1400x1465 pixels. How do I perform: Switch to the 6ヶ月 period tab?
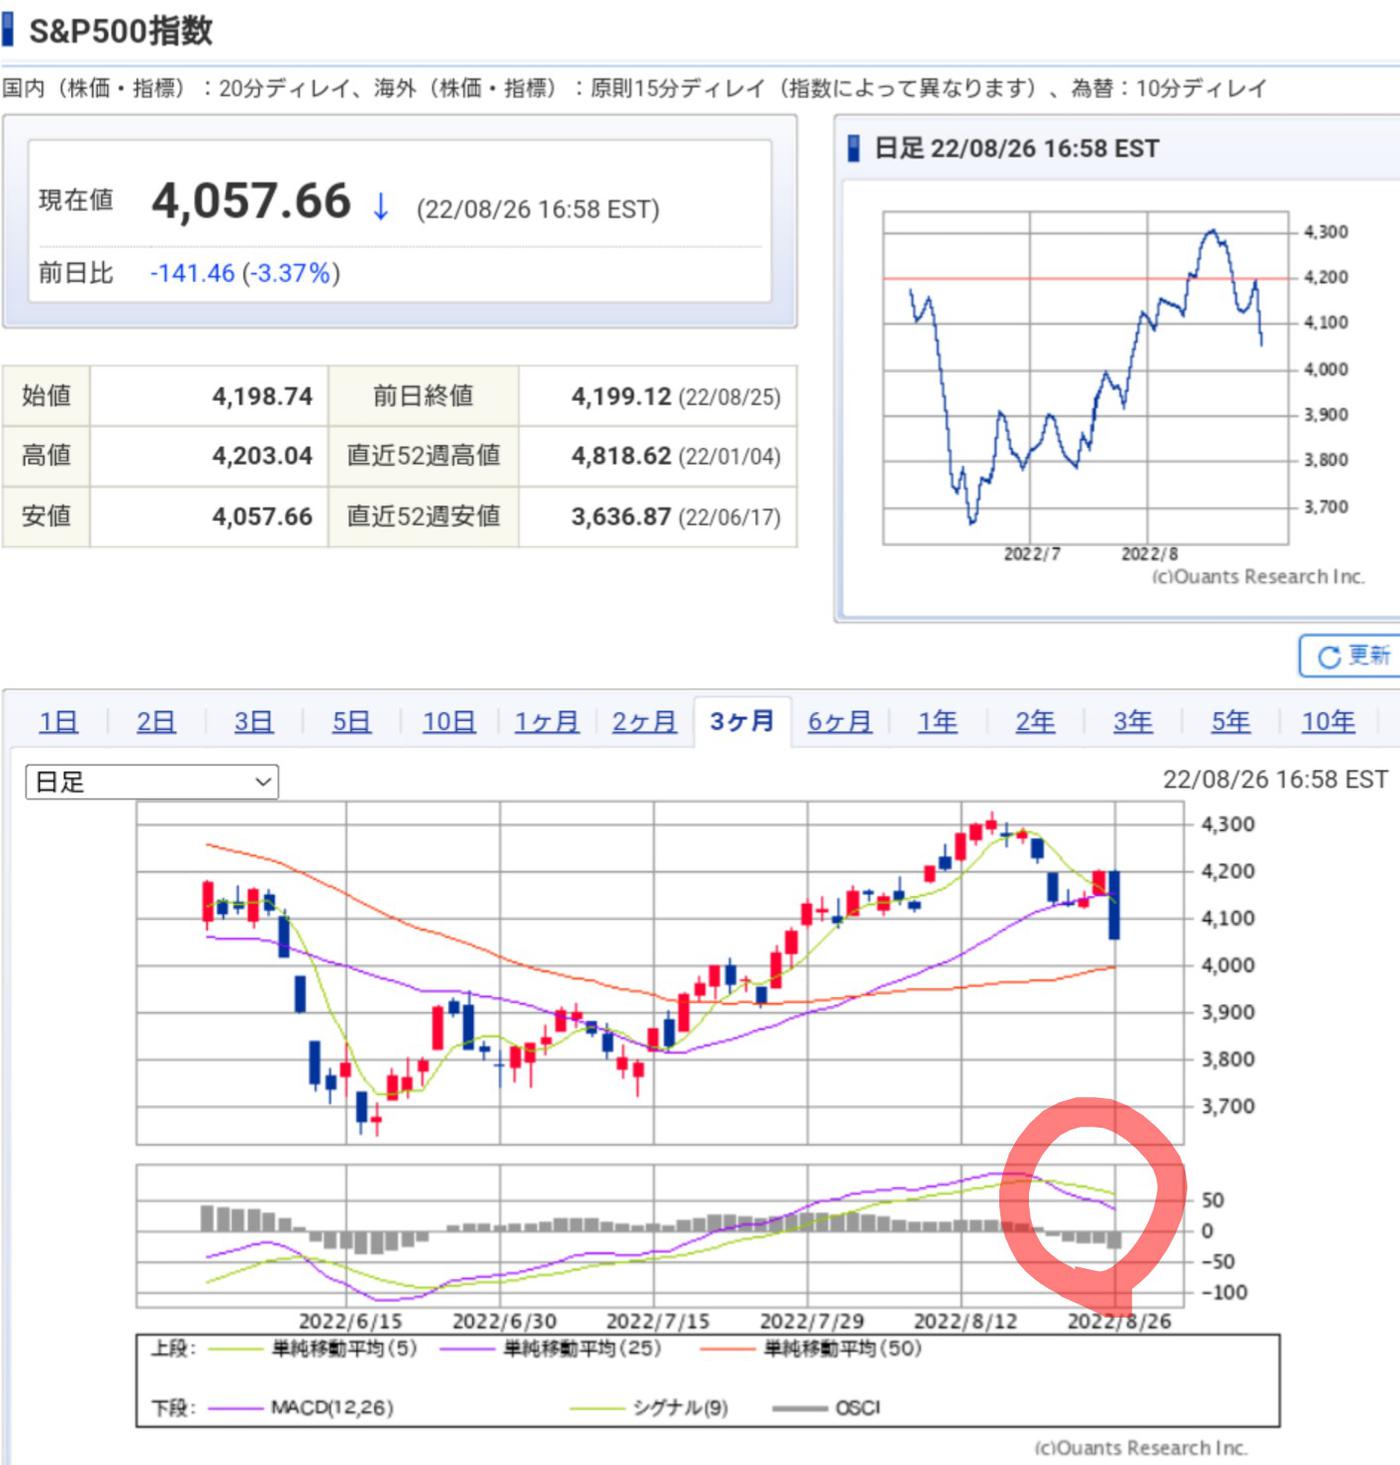(x=839, y=721)
